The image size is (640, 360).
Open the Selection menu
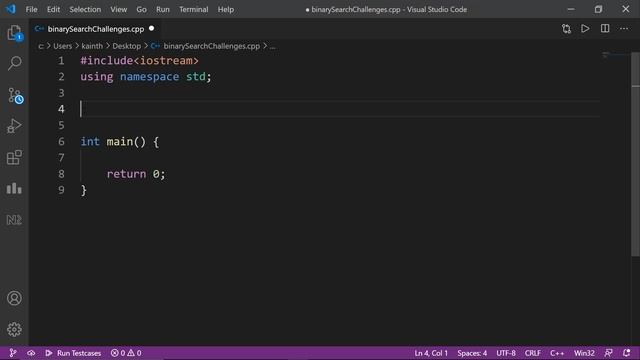pos(85,9)
